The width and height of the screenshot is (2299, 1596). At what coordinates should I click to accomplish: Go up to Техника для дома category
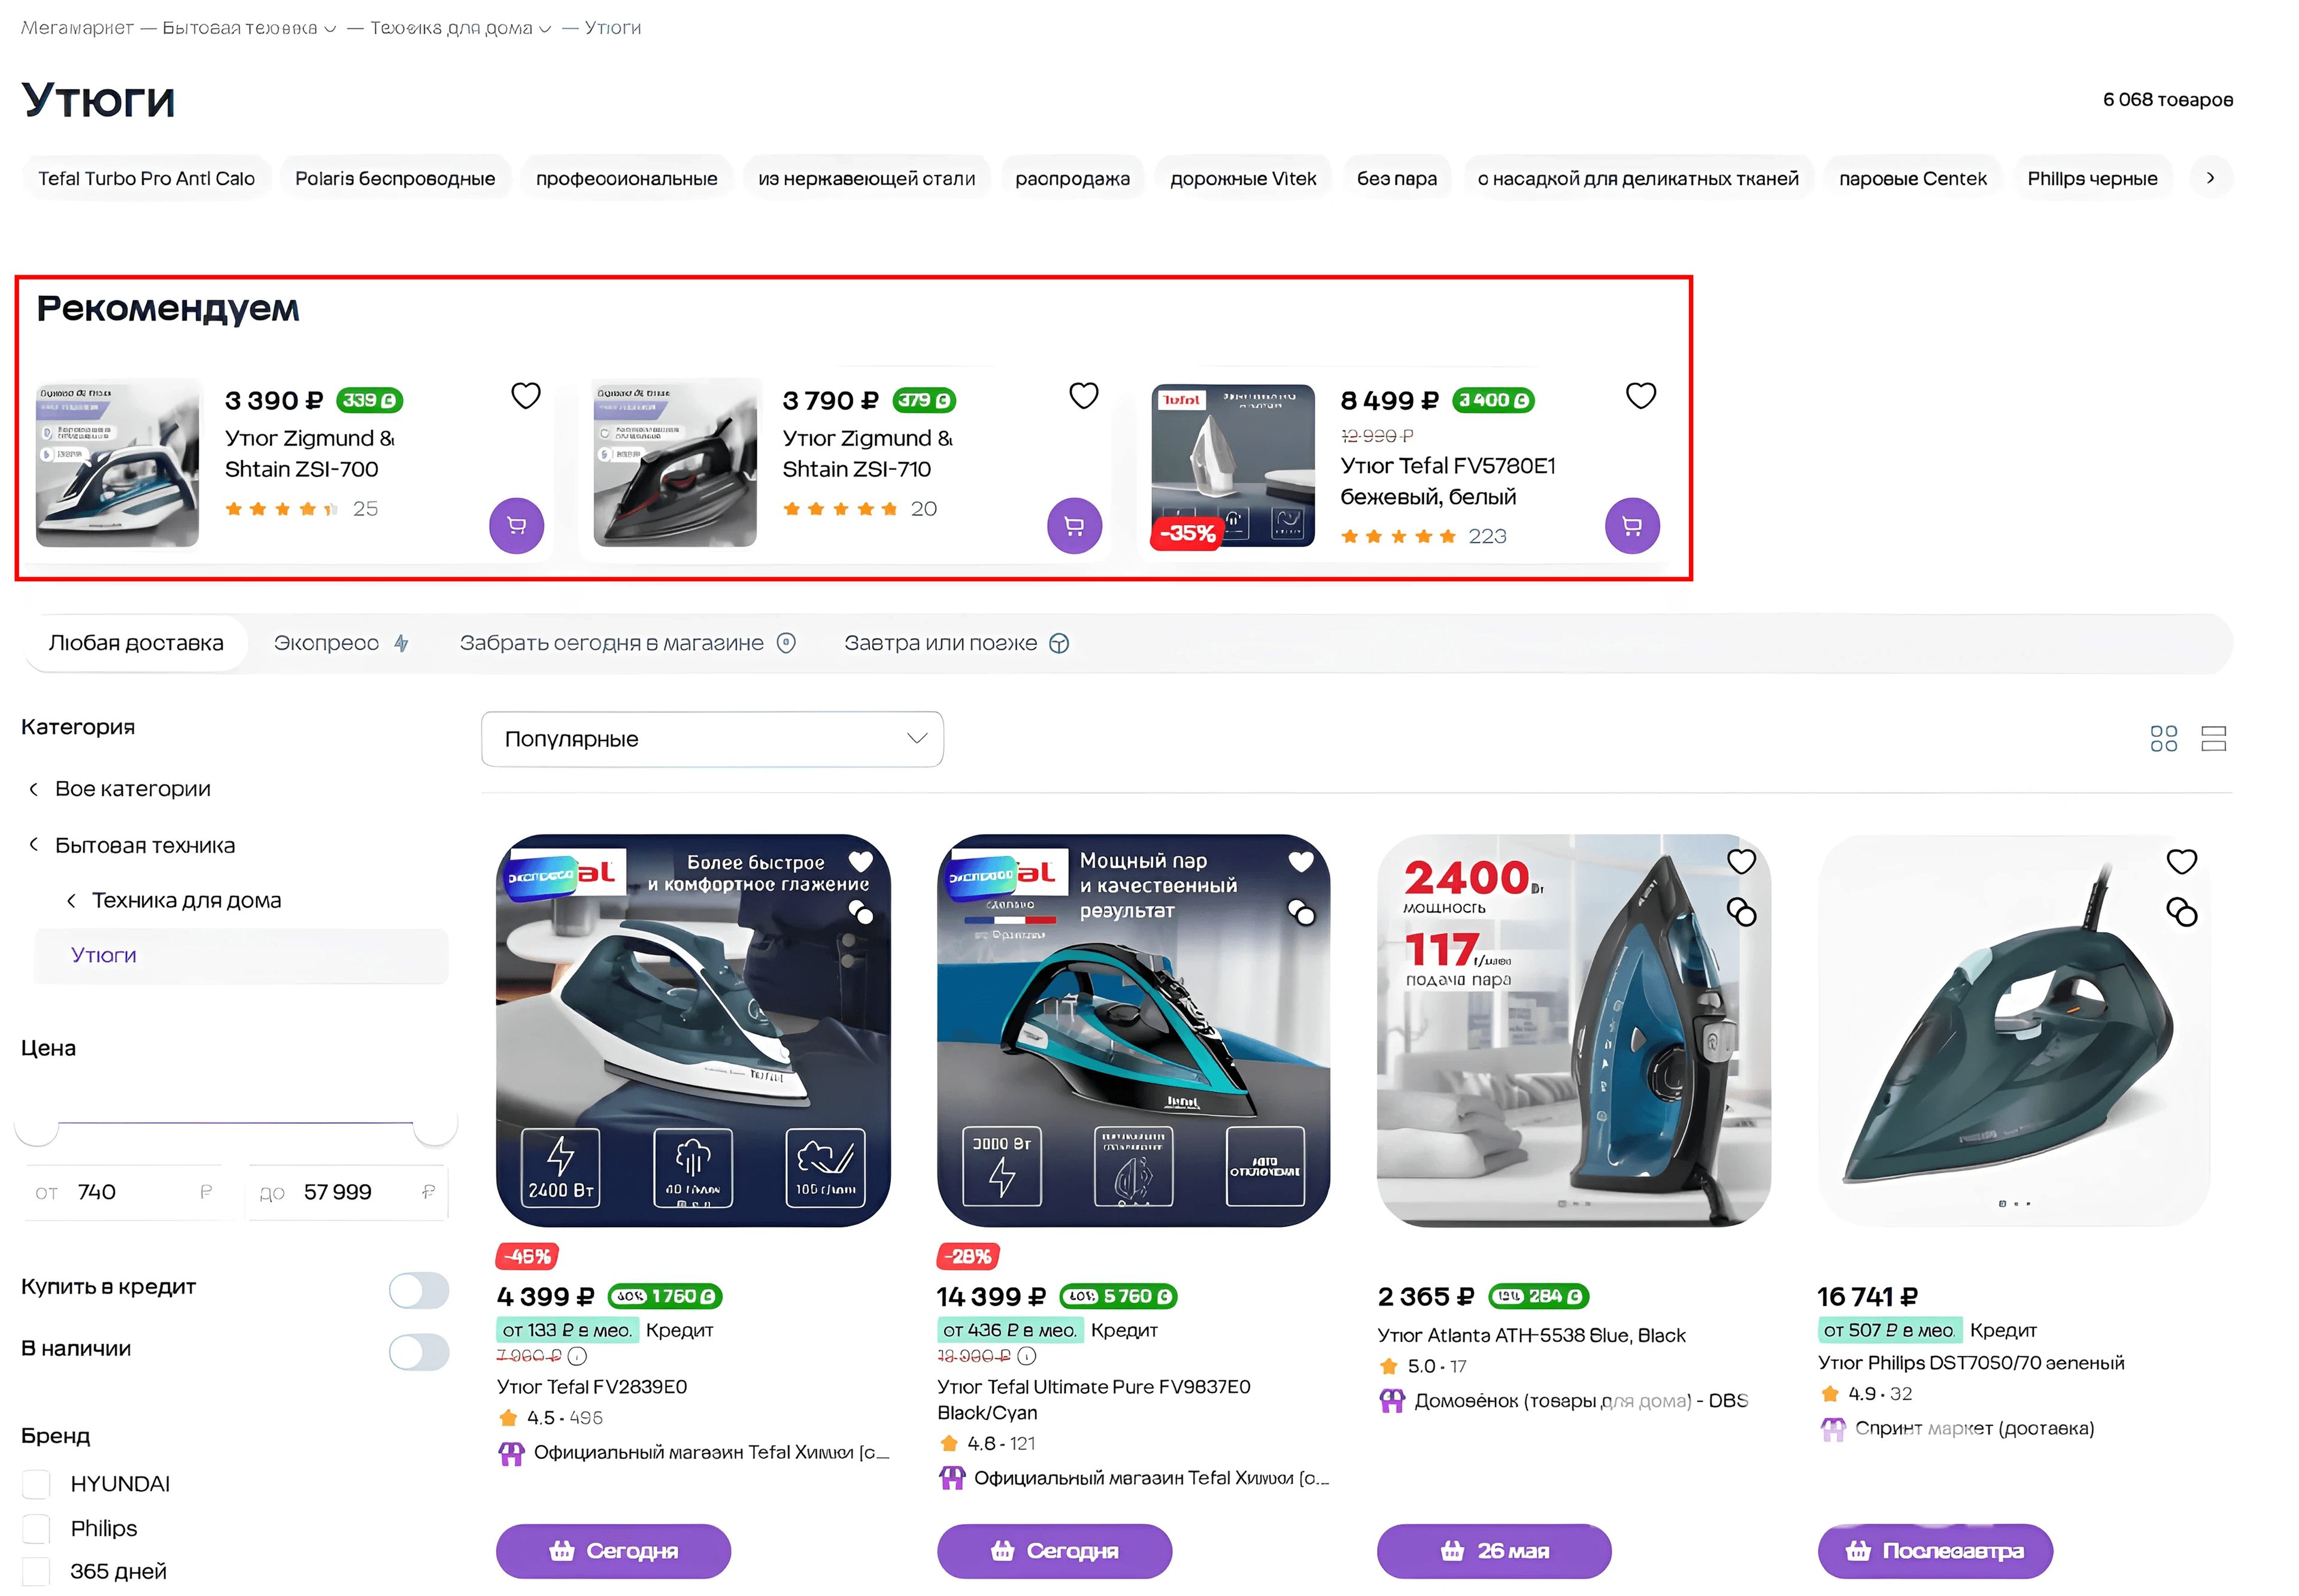pos(174,901)
